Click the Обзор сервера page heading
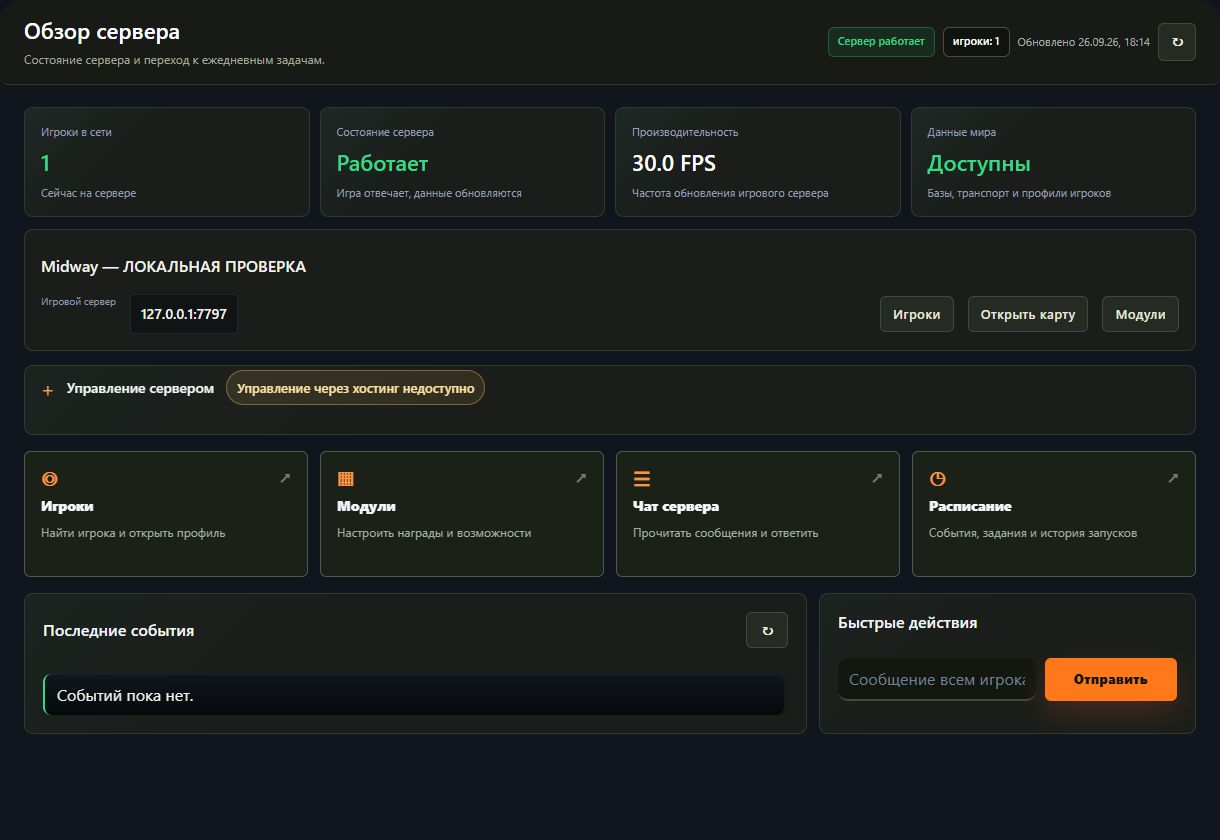 point(102,32)
